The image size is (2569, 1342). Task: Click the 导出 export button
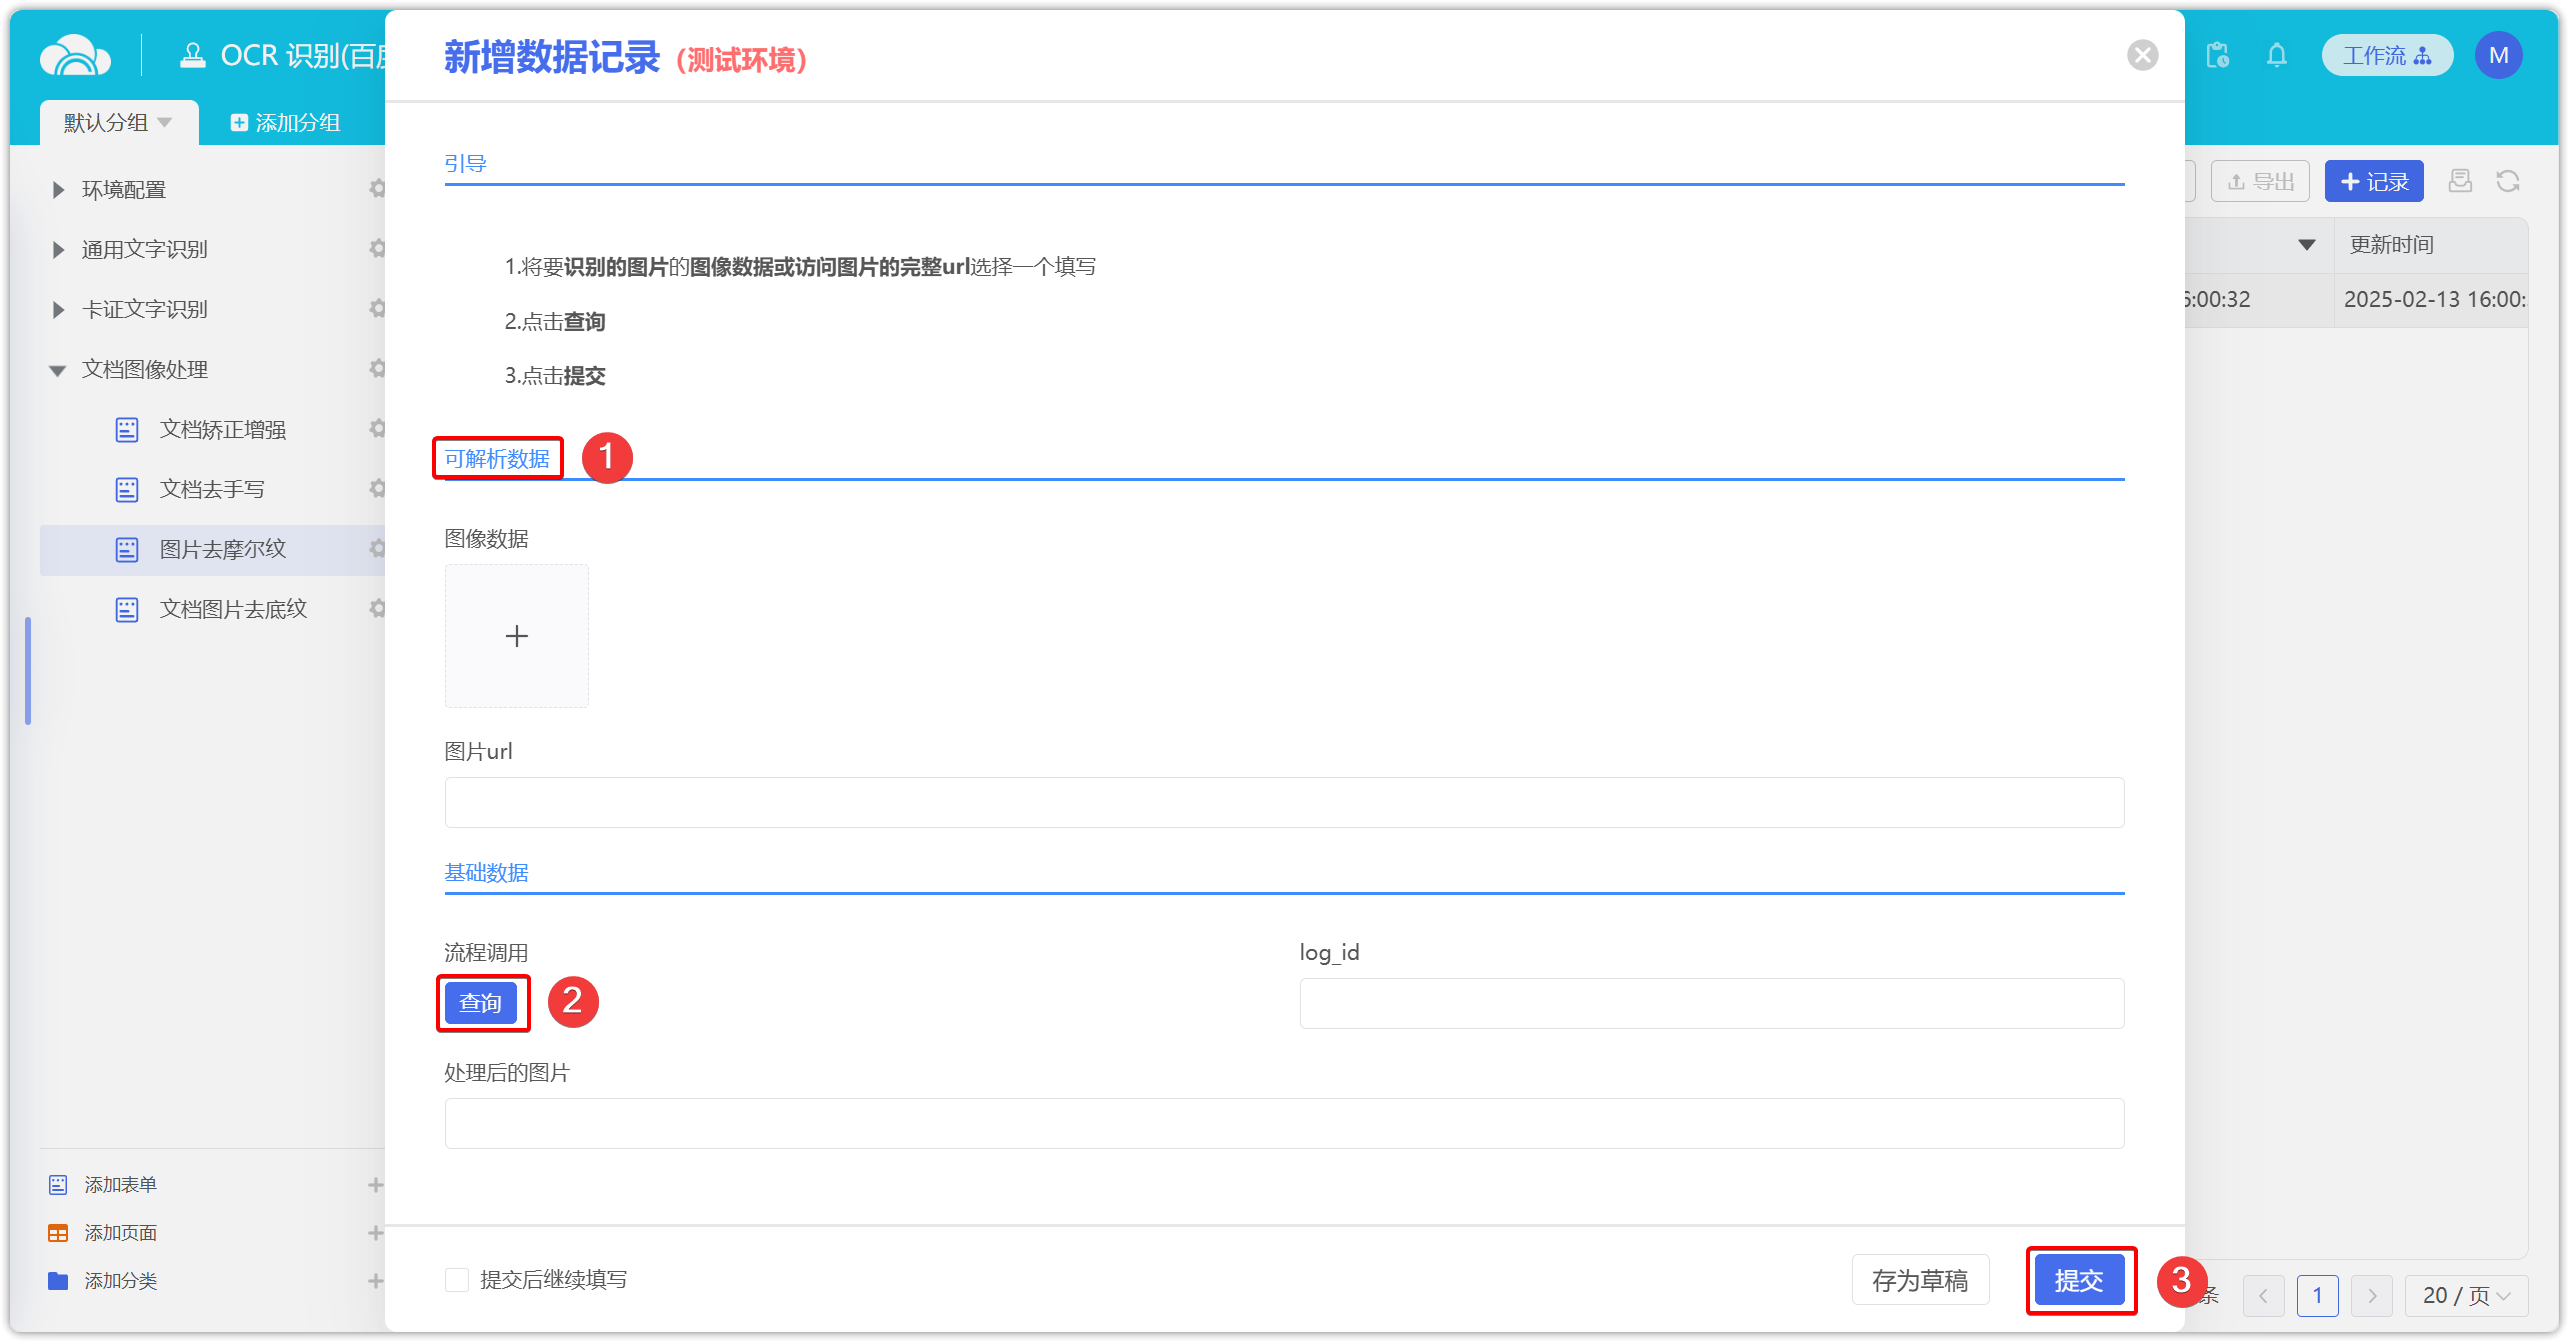(x=2260, y=182)
